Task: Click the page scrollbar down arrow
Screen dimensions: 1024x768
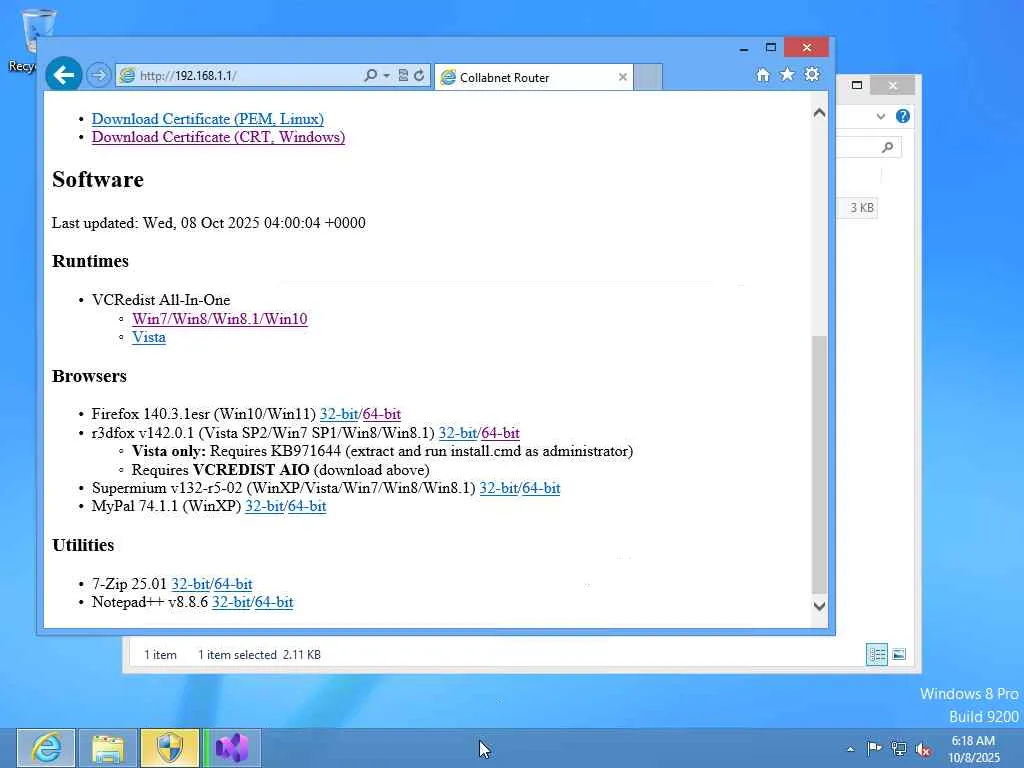Action: [819, 606]
